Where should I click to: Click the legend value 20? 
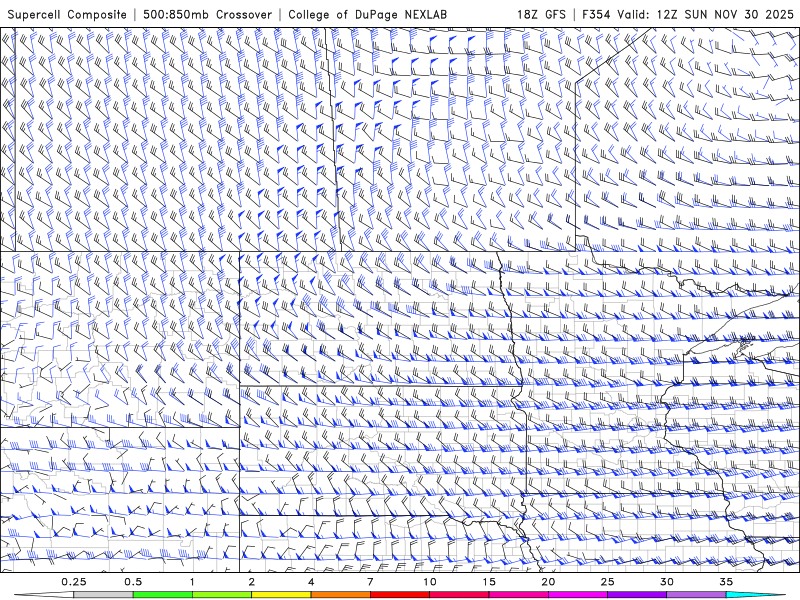[548, 582]
